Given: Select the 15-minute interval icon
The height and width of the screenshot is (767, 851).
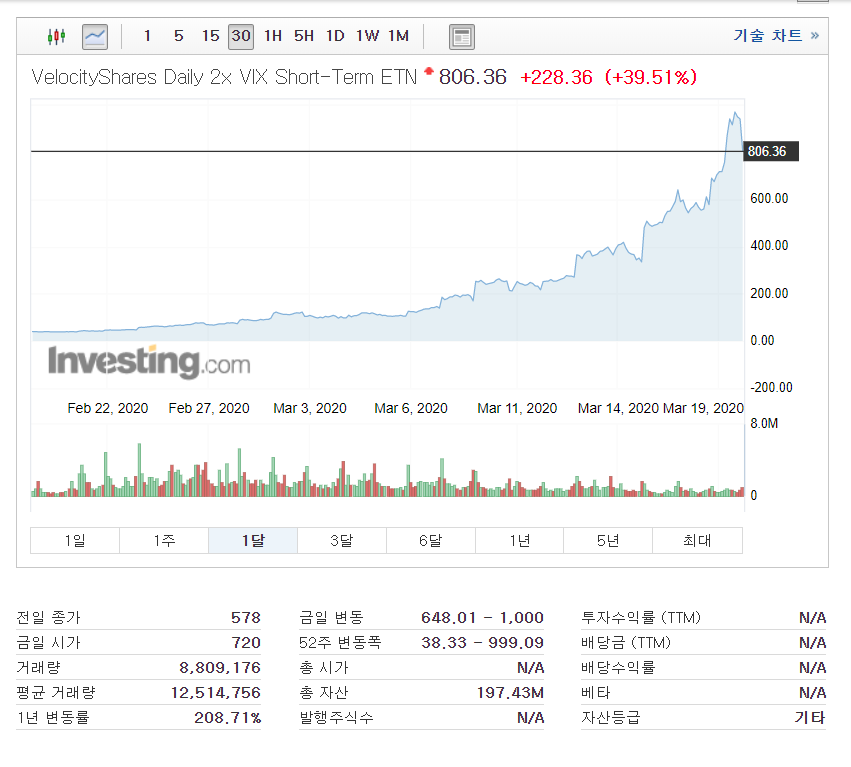Looking at the screenshot, I should click(209, 35).
